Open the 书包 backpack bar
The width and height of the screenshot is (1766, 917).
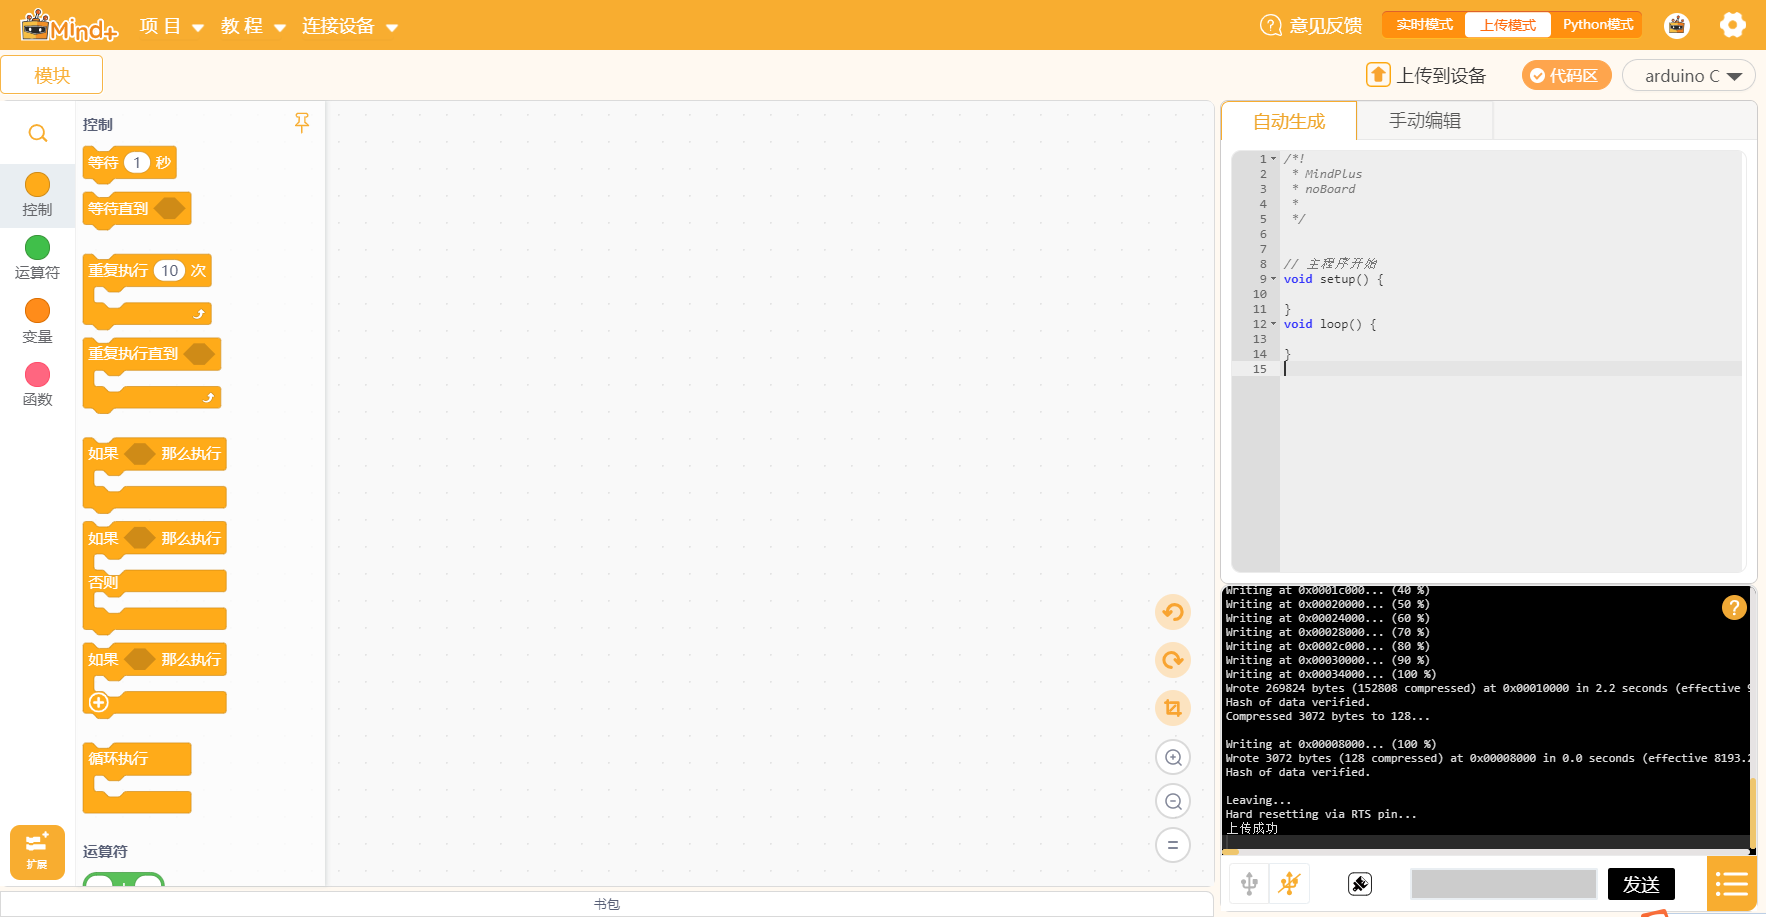point(607,904)
